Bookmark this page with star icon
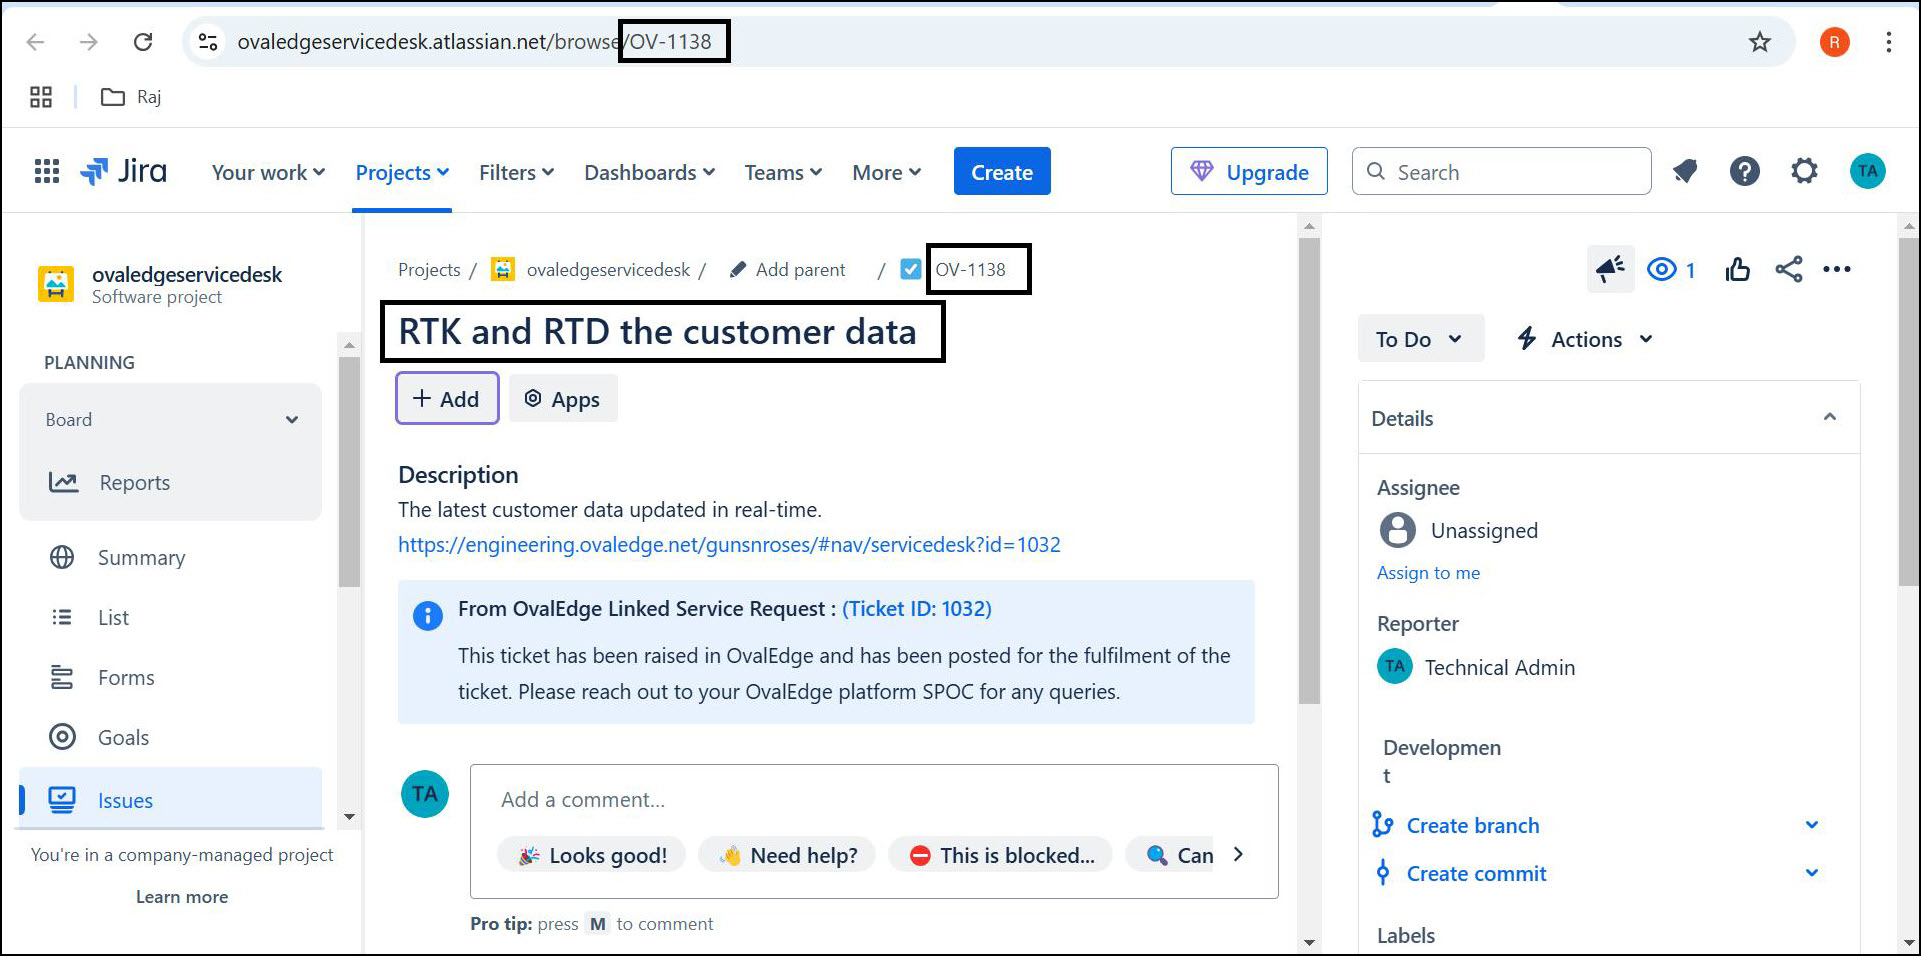 (x=1759, y=42)
